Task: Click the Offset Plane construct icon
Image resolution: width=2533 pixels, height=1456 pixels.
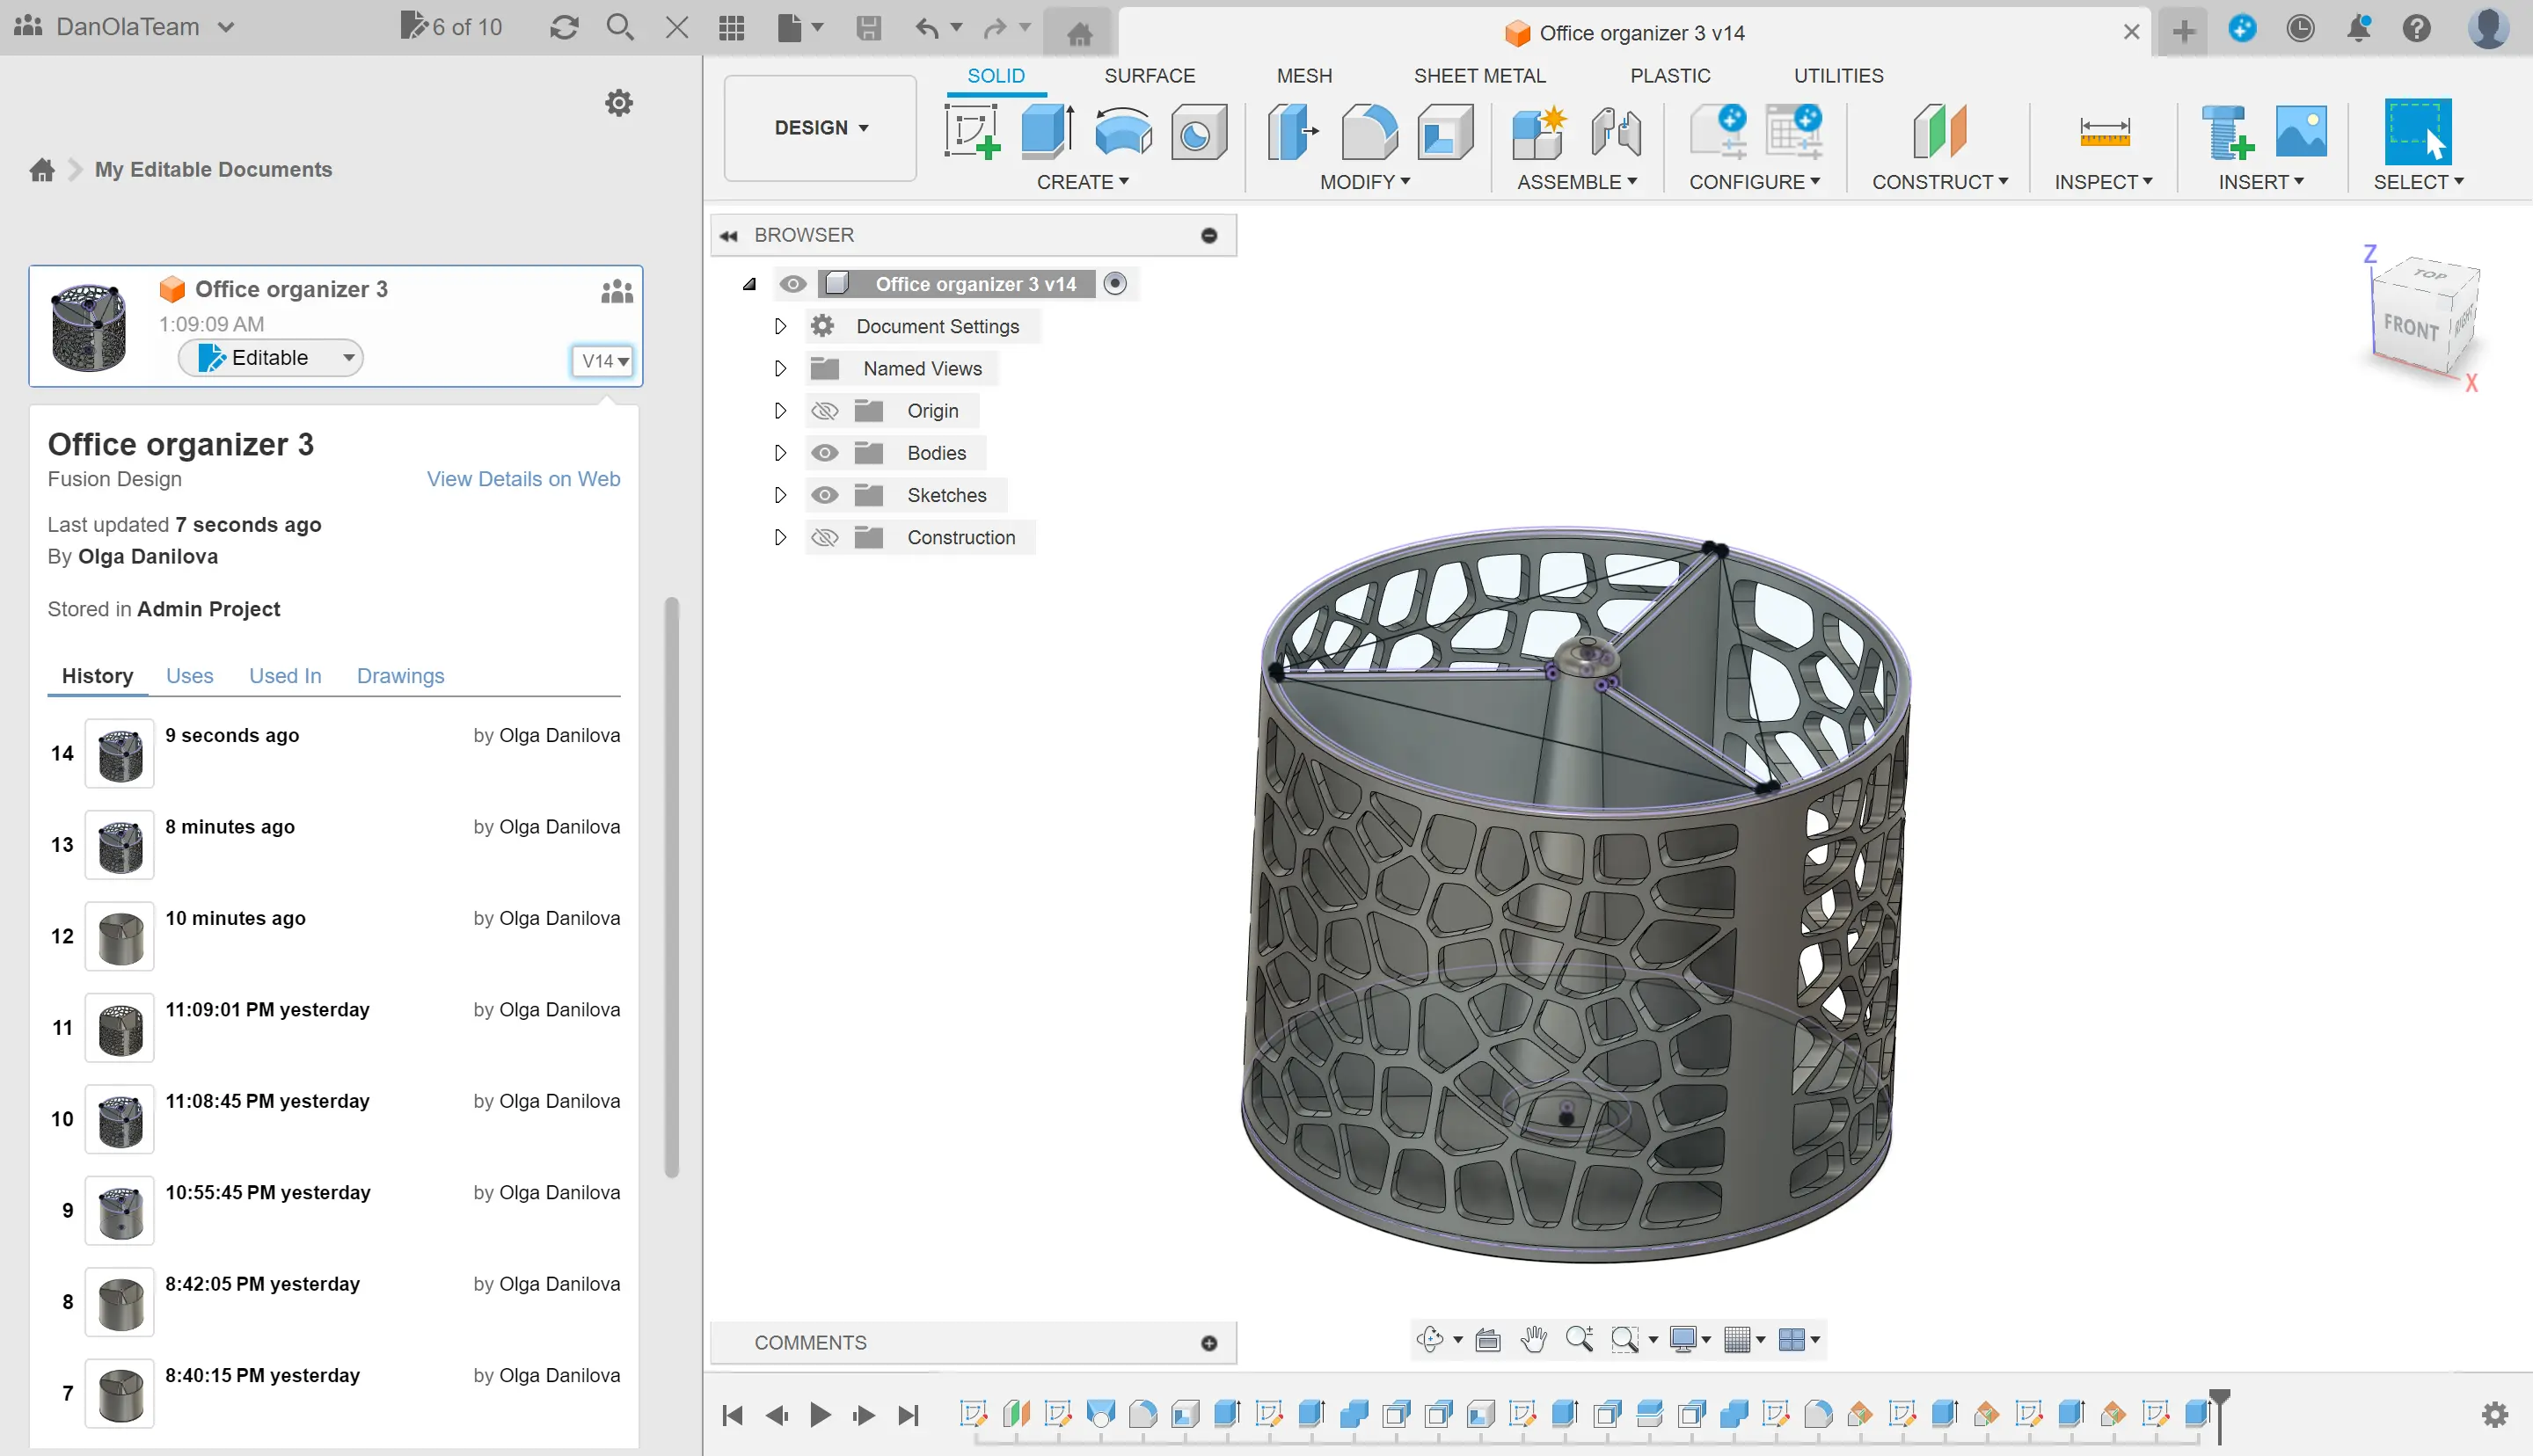Action: (1939, 131)
